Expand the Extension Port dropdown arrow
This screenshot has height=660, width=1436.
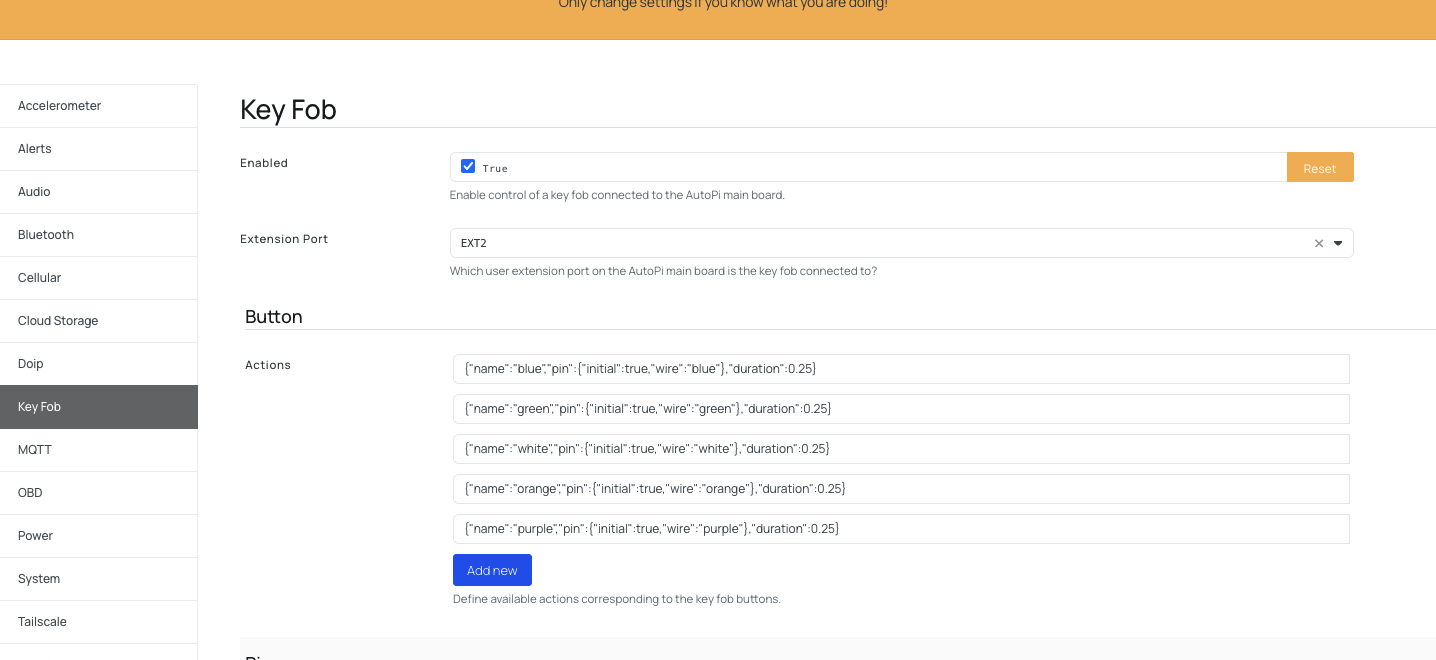(x=1338, y=243)
